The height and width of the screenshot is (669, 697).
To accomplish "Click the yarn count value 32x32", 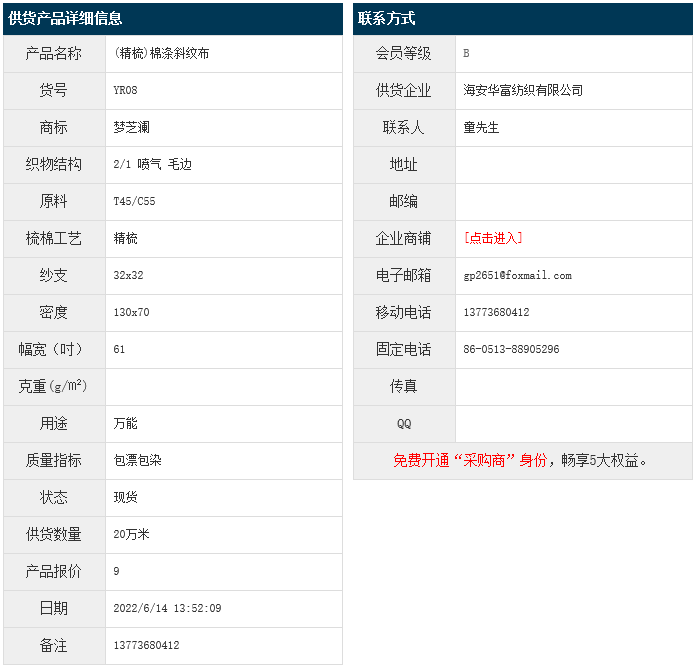I will click(129, 276).
